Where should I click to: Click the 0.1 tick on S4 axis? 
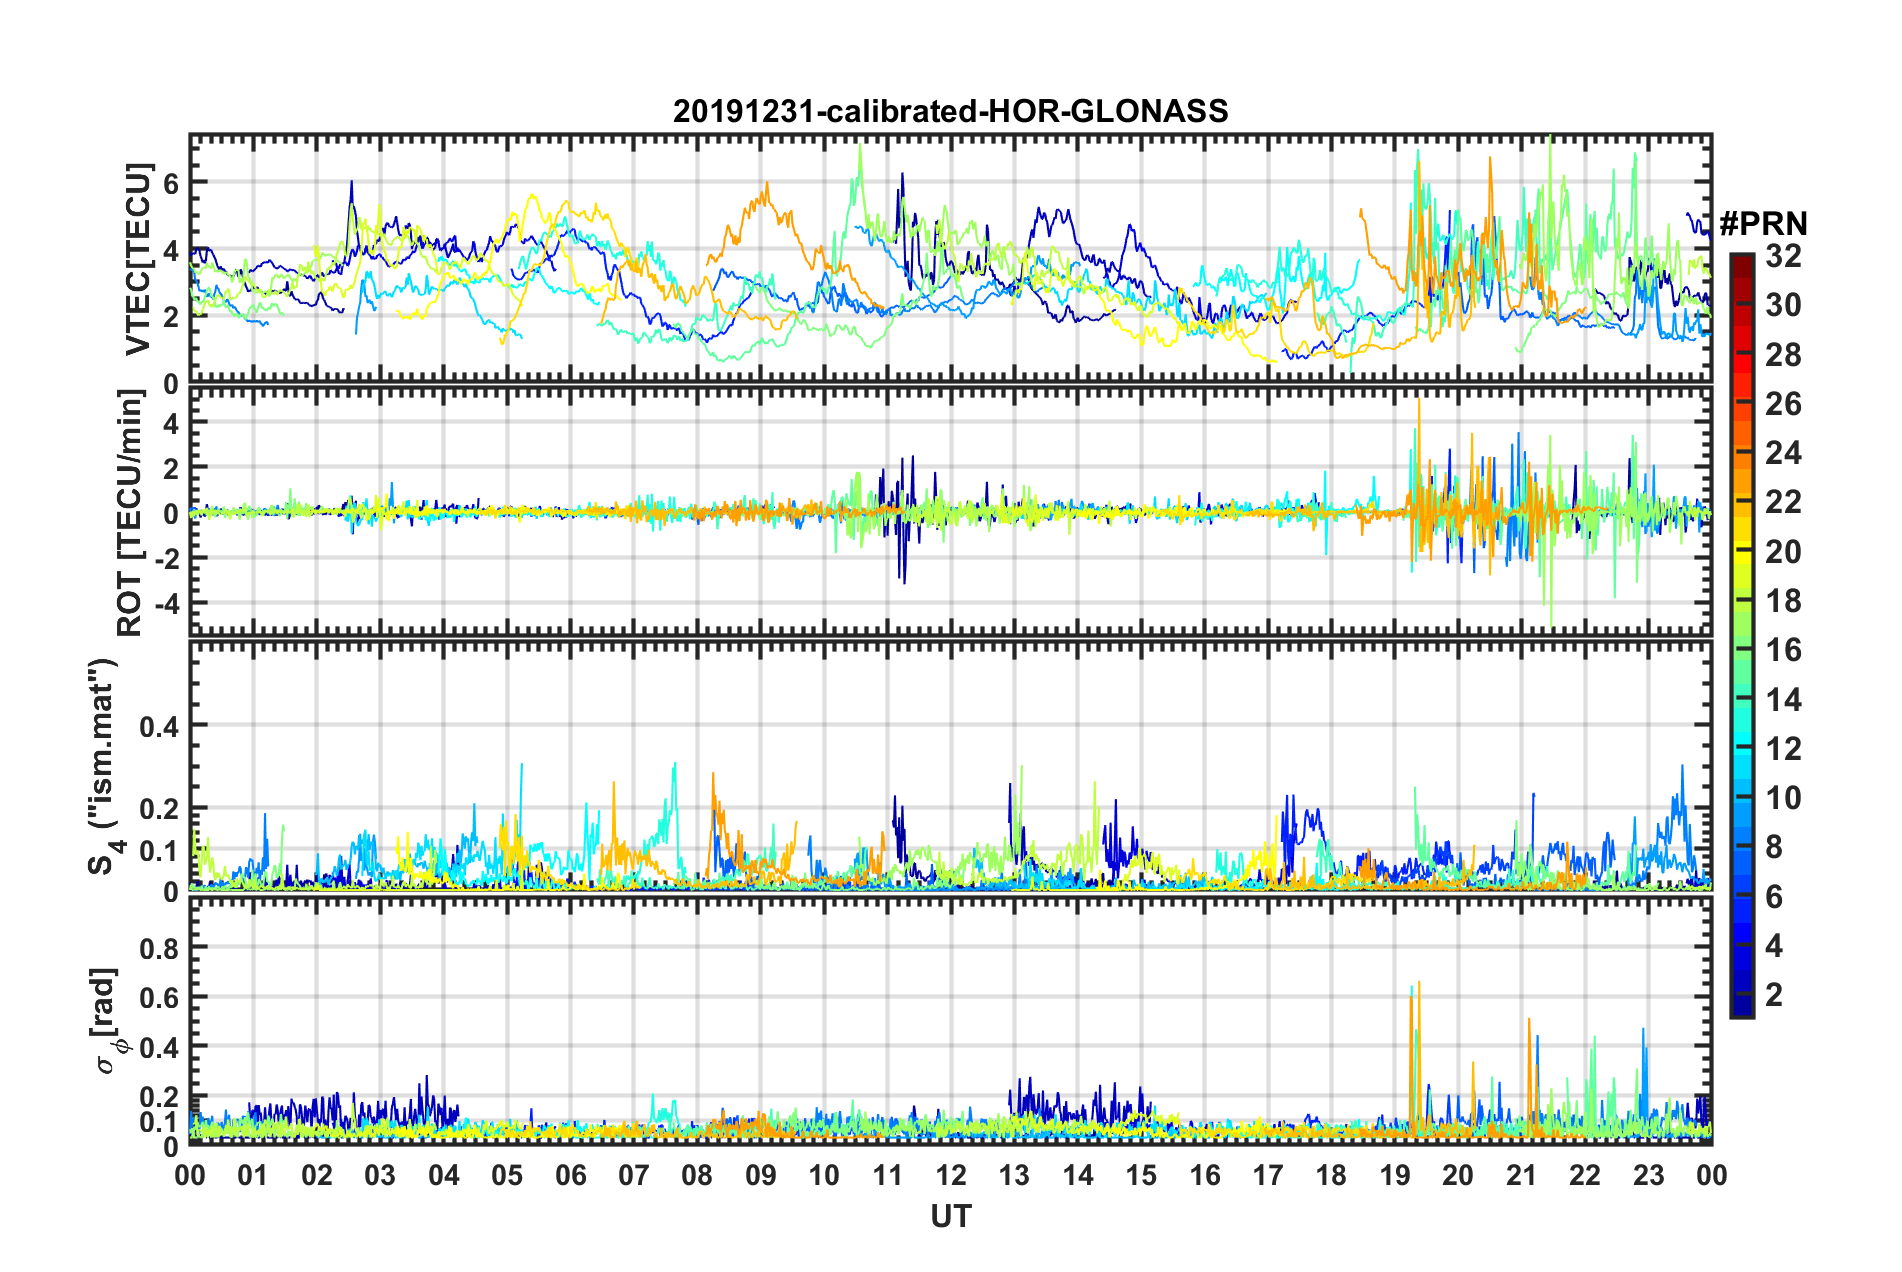pos(160,850)
